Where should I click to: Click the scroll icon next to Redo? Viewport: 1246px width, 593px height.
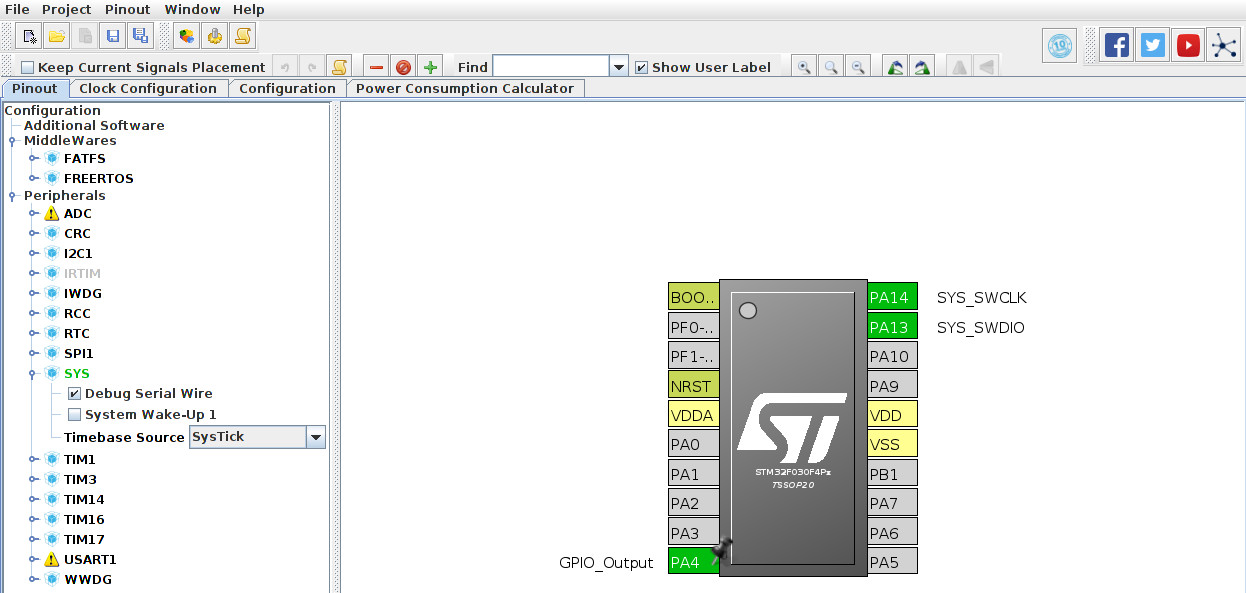(x=339, y=68)
